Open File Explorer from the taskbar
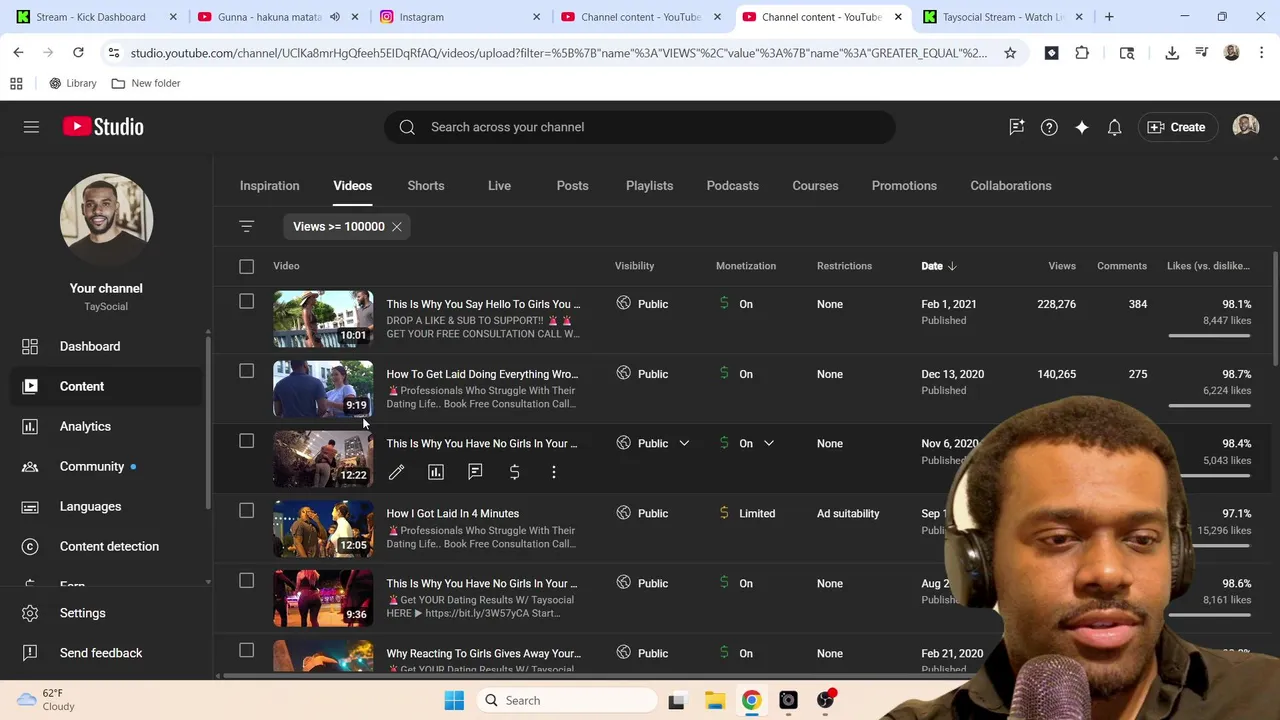Screen dimensions: 1280x720 (x=714, y=700)
